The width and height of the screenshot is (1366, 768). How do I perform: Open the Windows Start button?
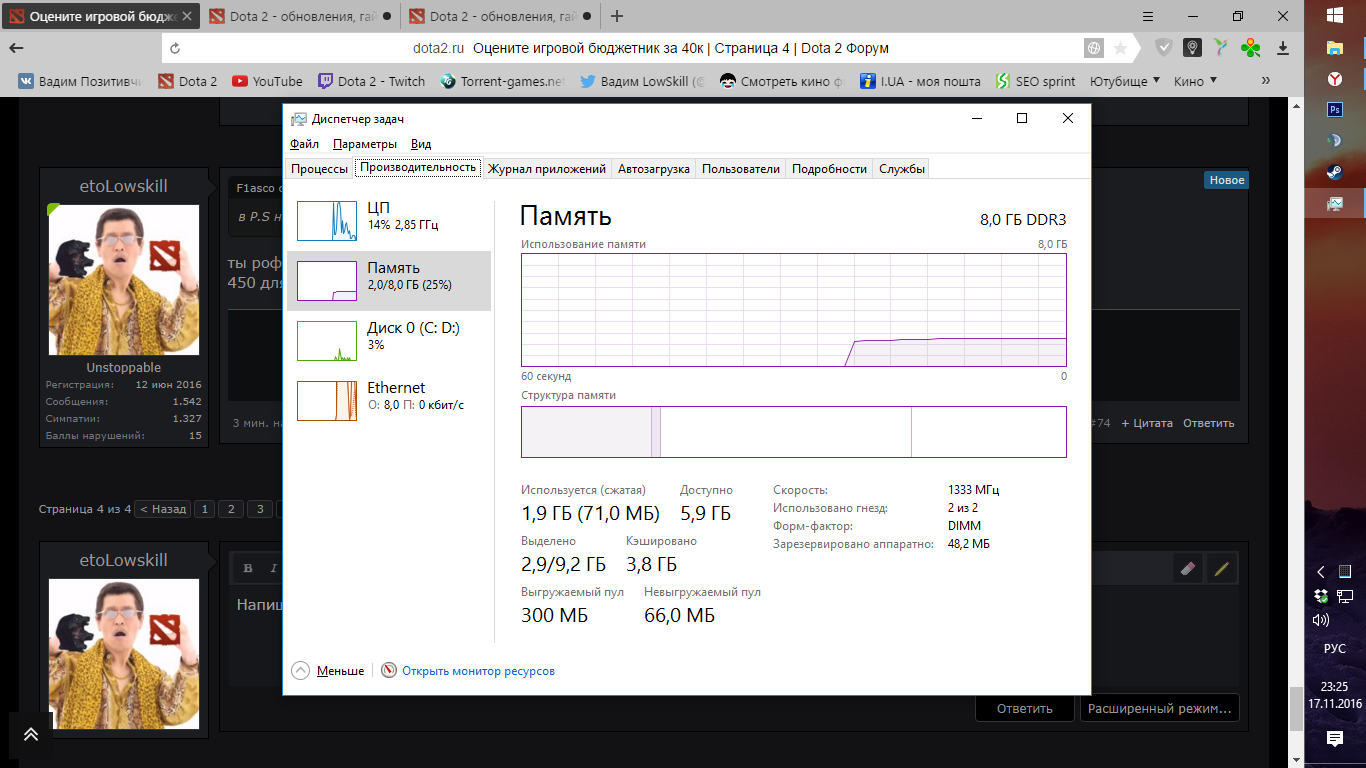(1335, 16)
